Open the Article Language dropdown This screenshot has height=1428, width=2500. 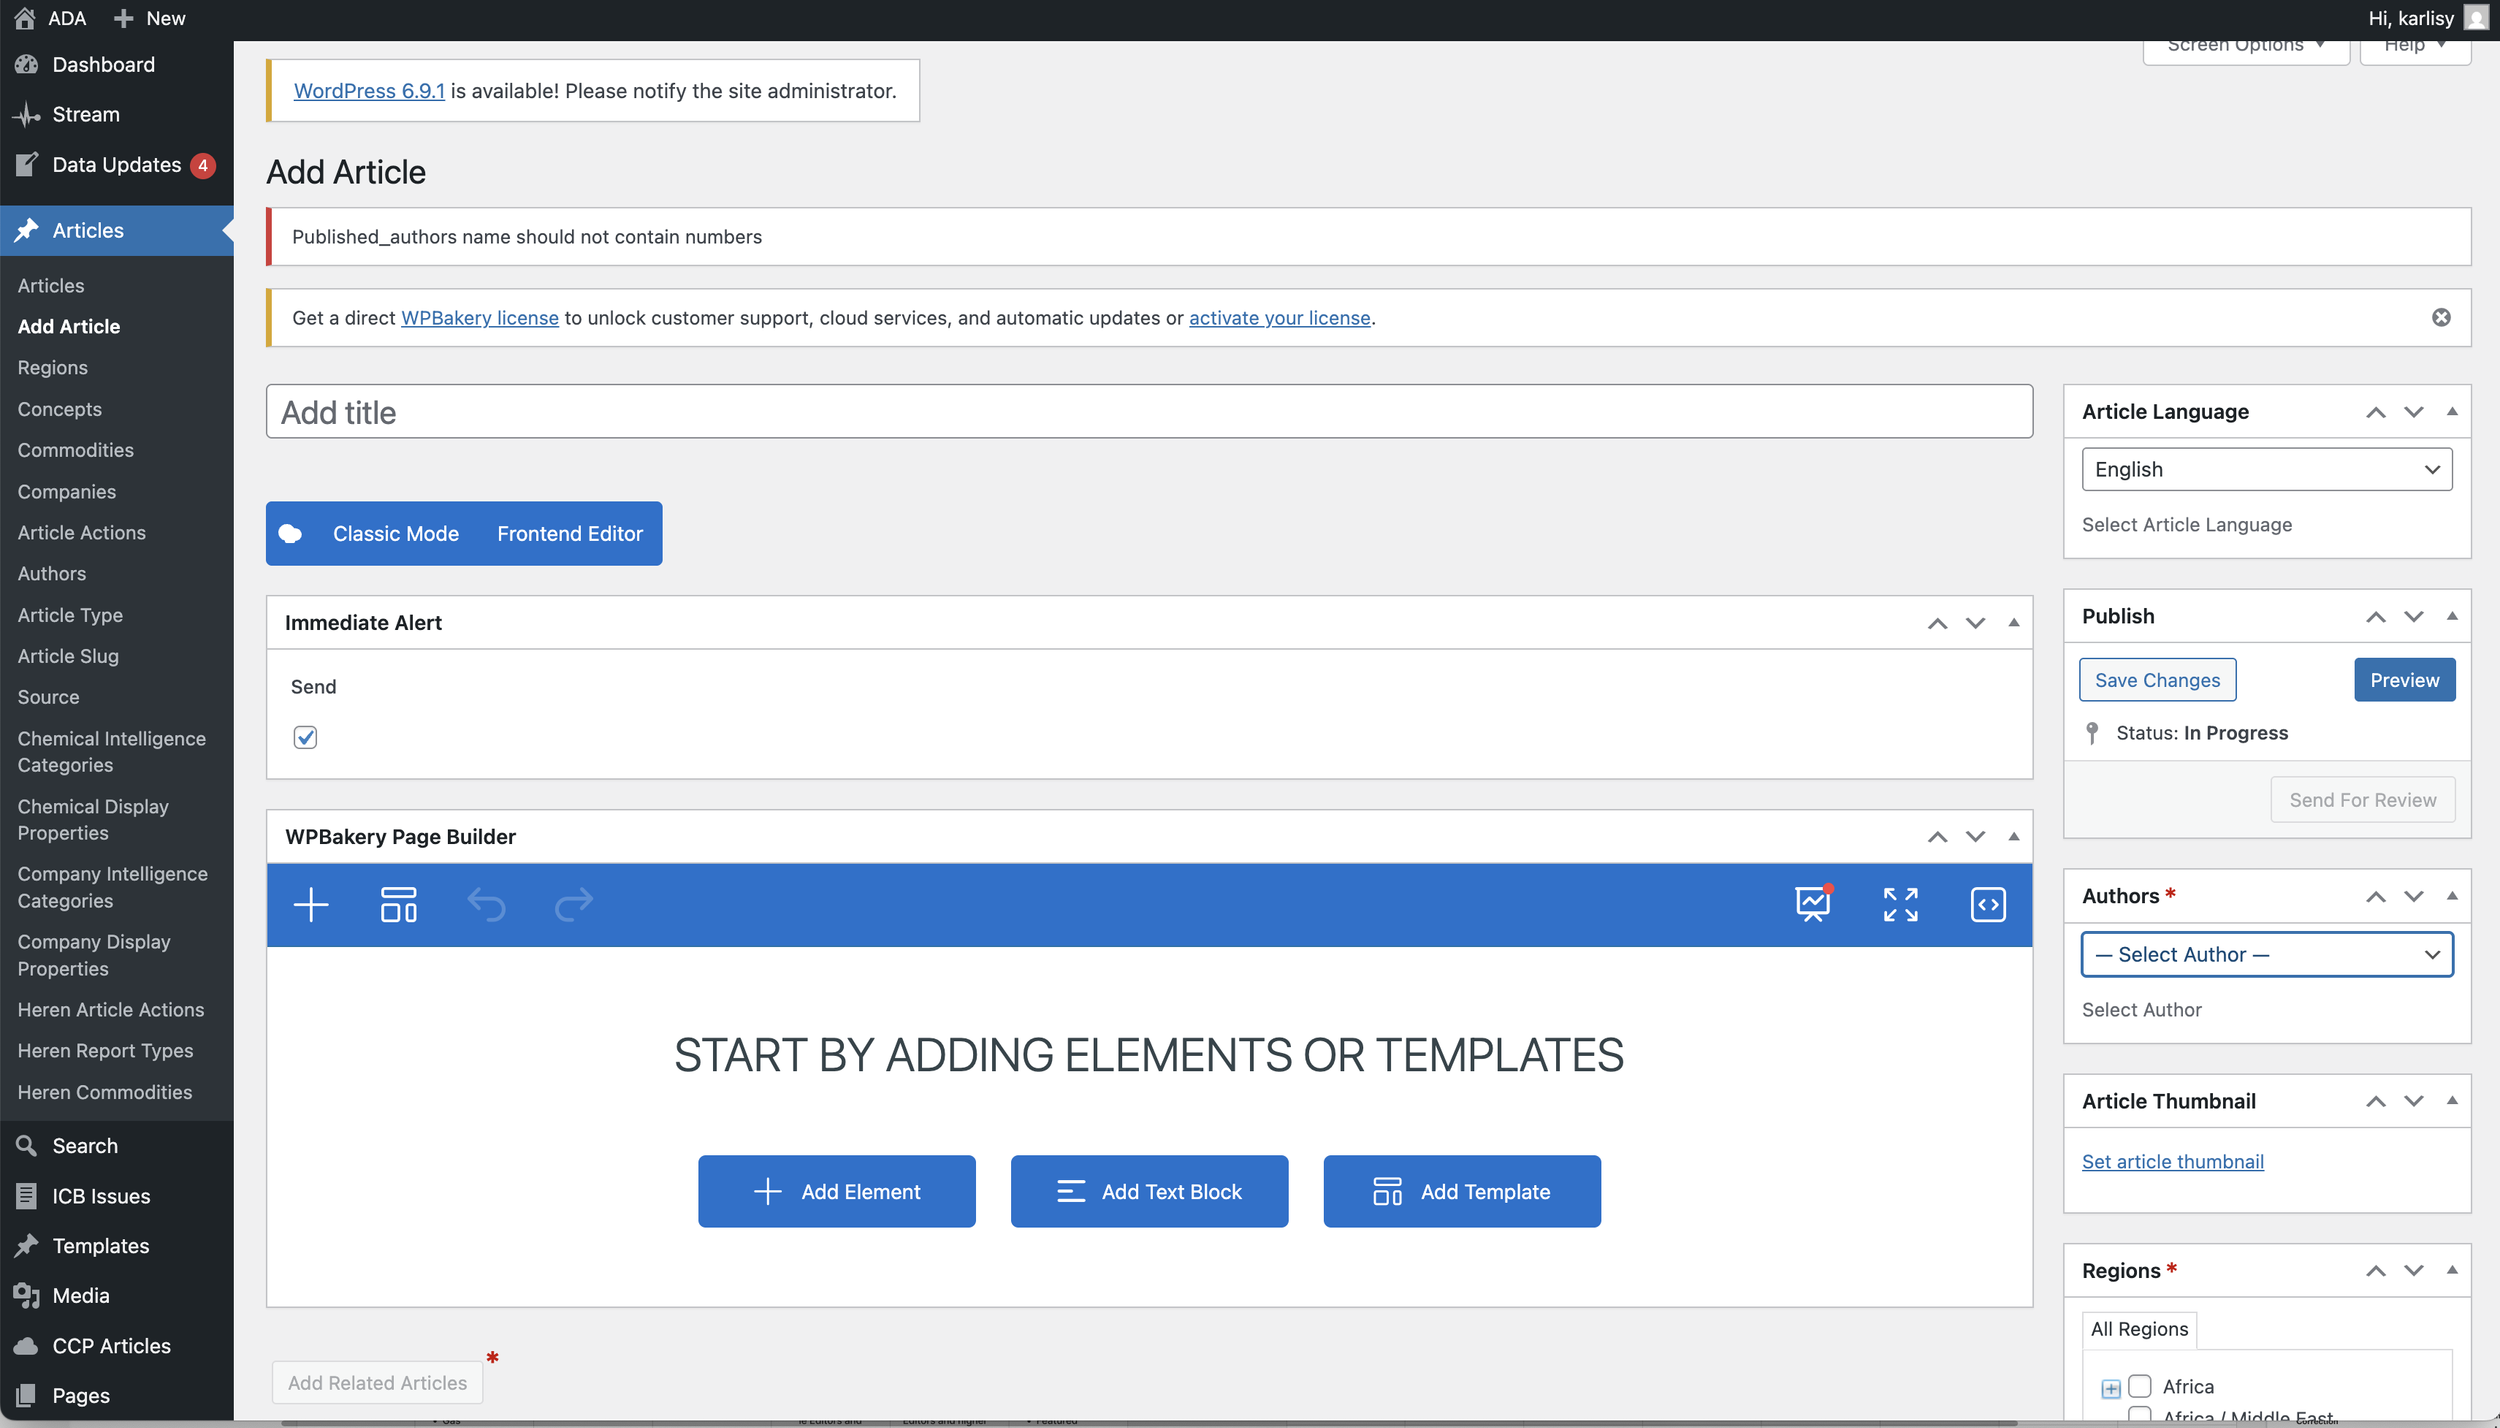[2265, 468]
